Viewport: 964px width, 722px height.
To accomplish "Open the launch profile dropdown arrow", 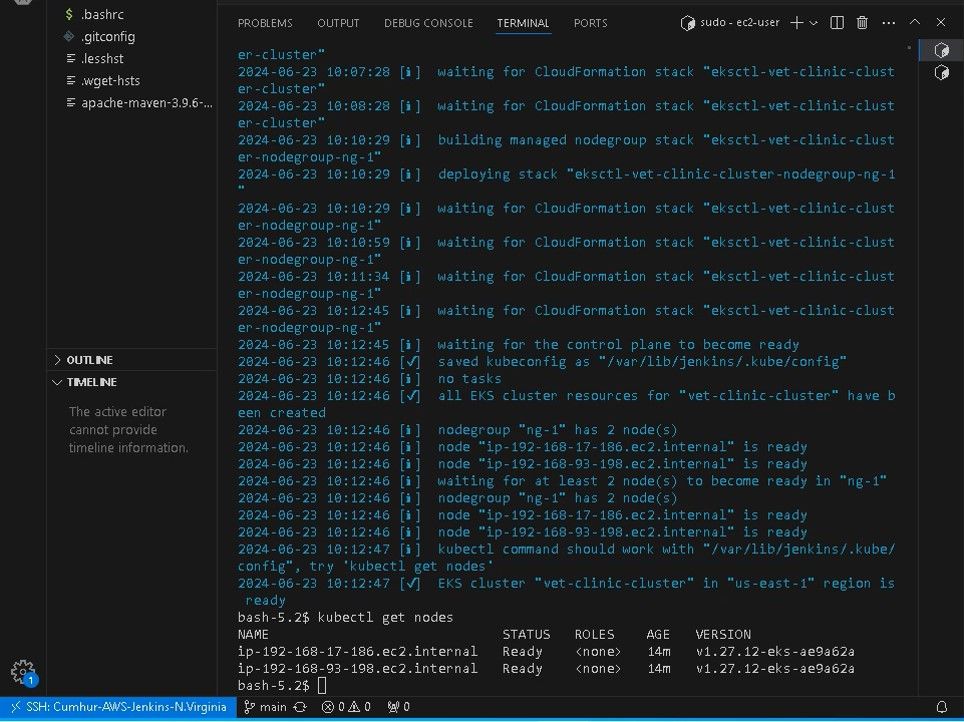I will pyautogui.click(x=813, y=23).
